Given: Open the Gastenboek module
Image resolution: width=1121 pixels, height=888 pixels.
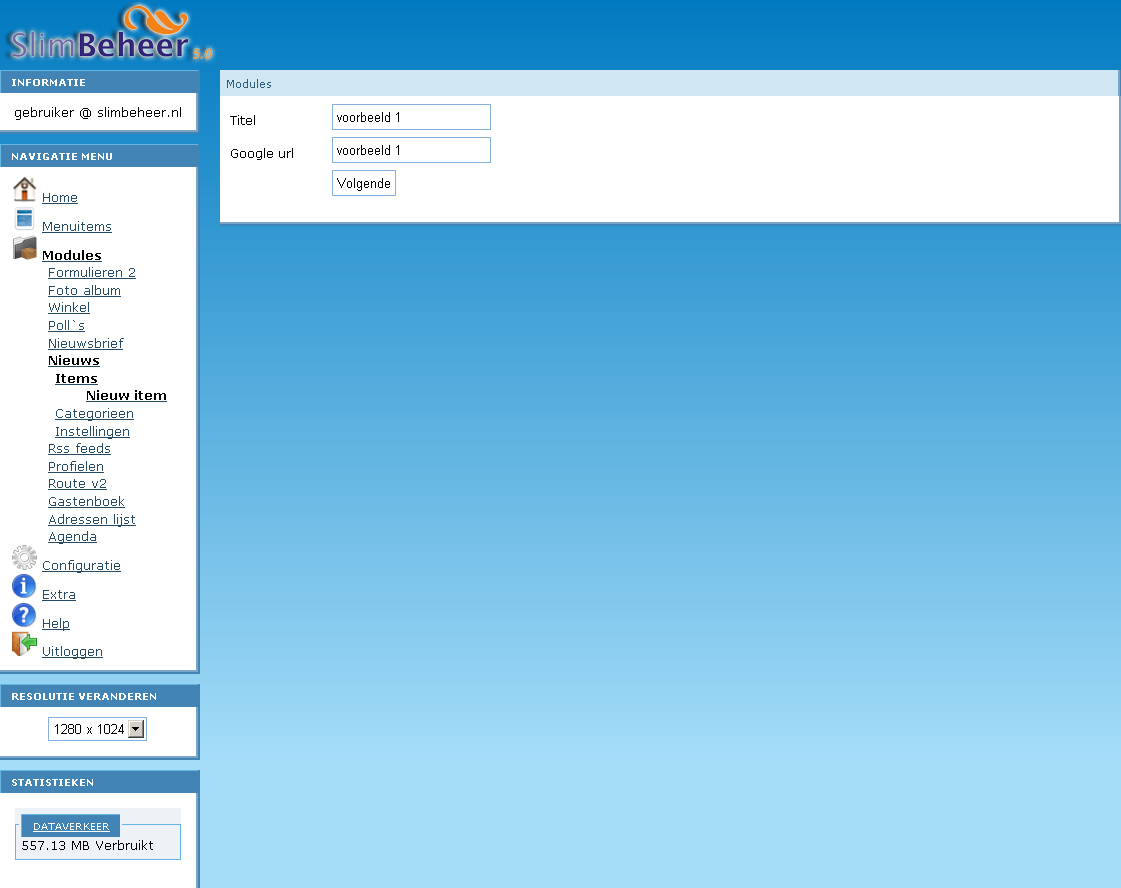Looking at the screenshot, I should point(87,501).
